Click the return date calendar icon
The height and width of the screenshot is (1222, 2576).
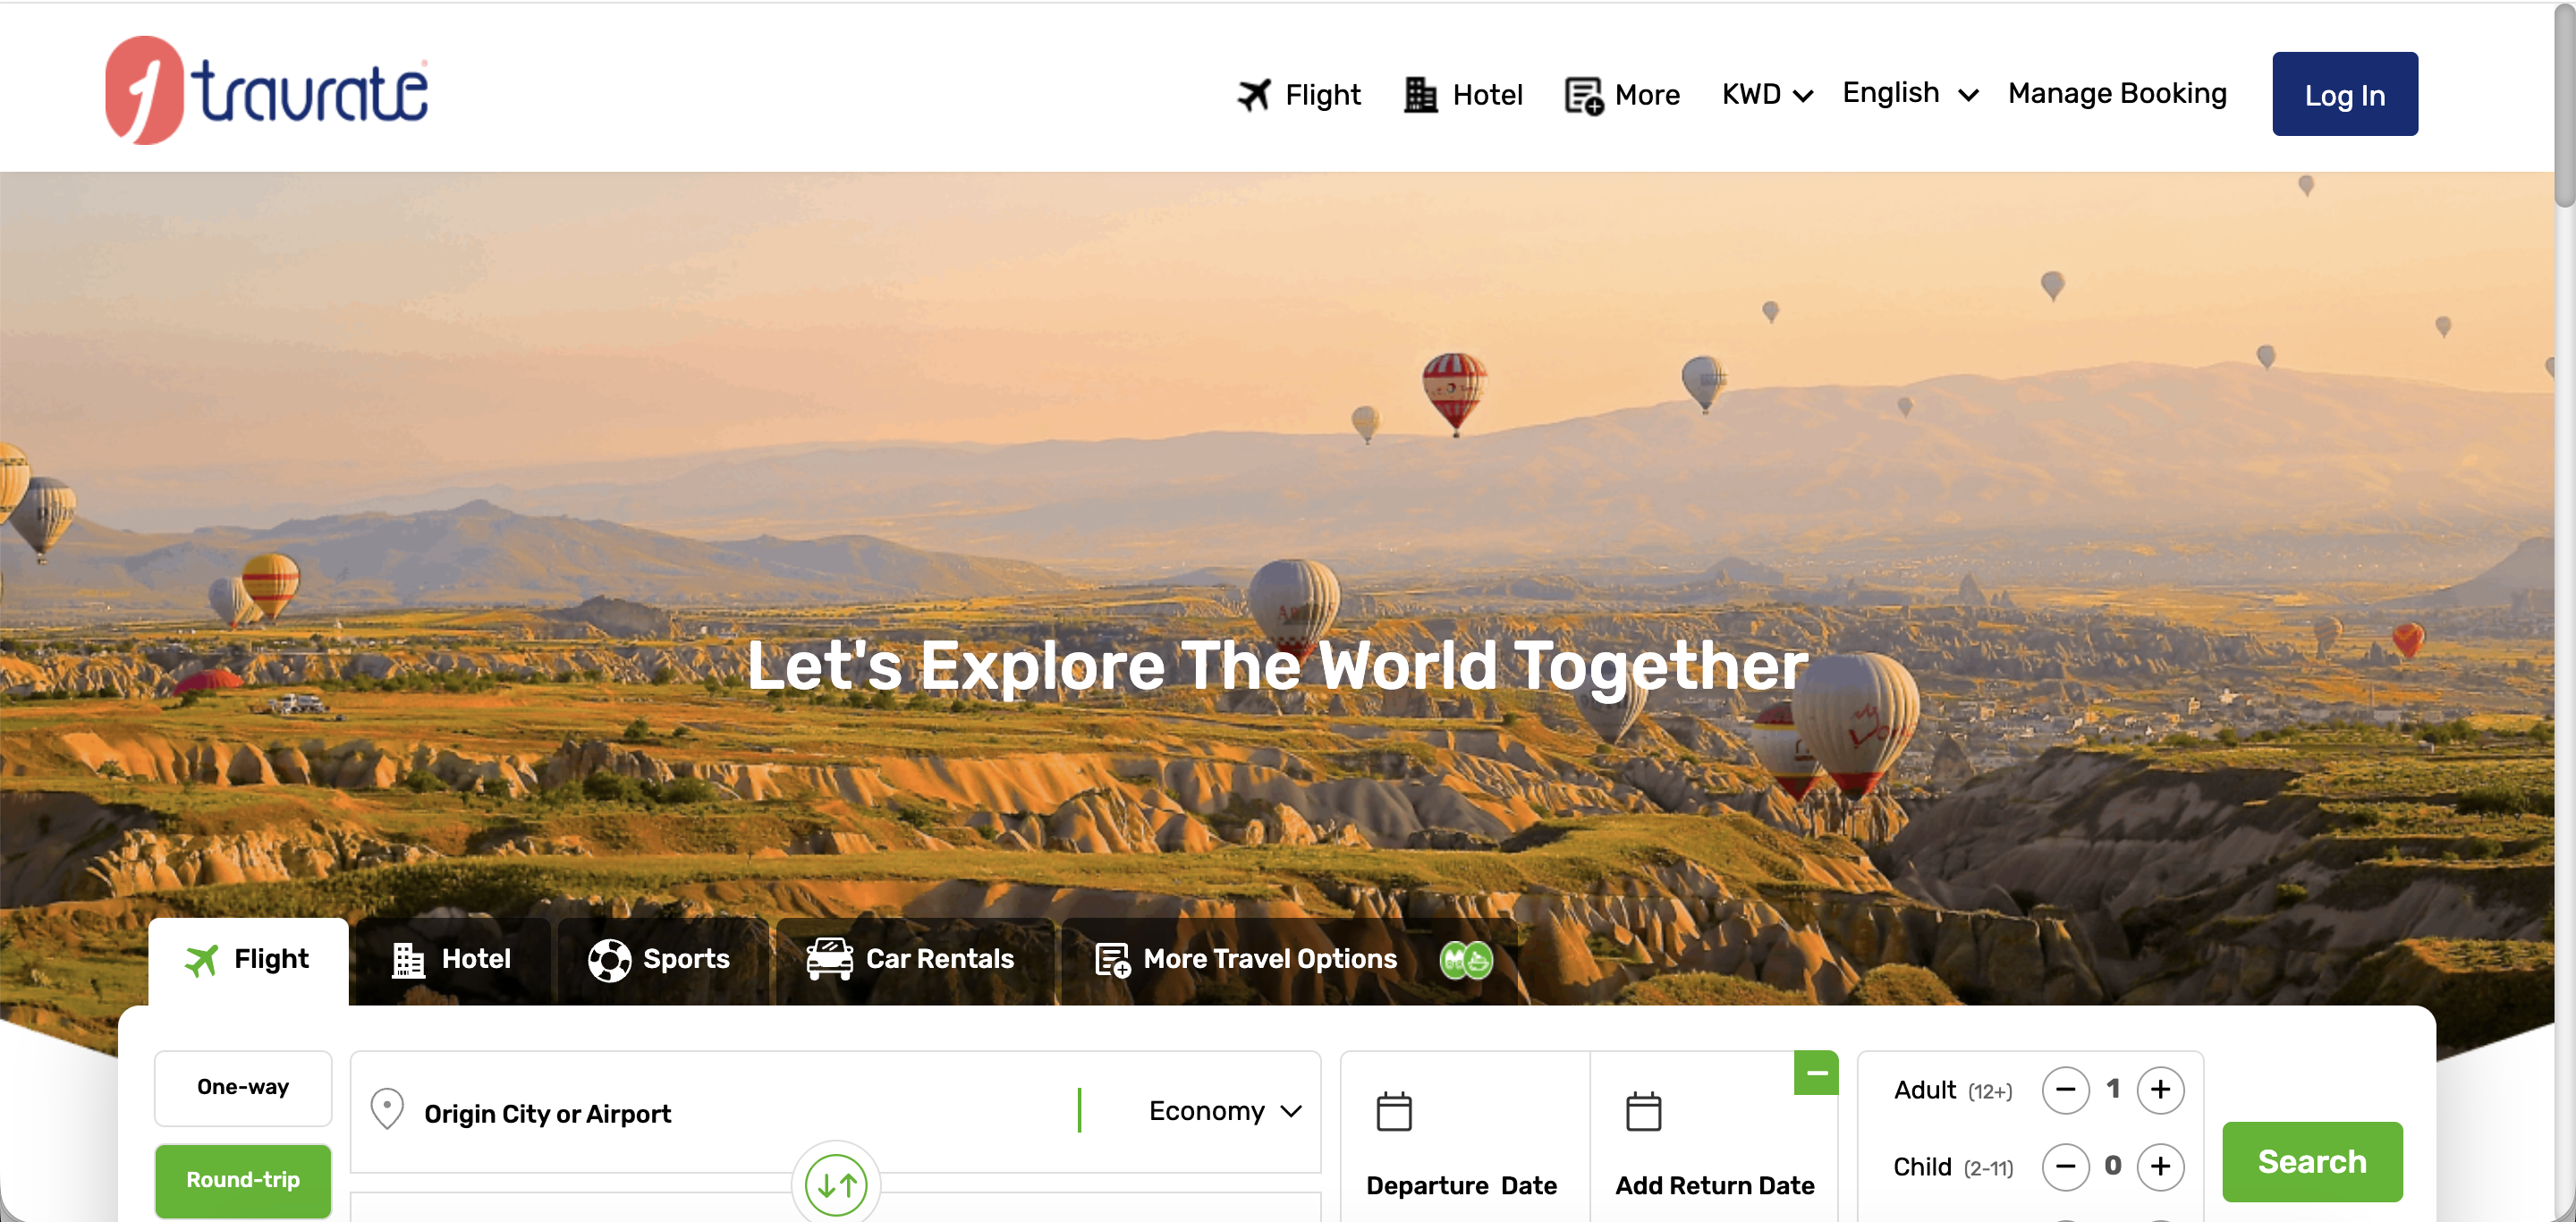(1642, 1111)
